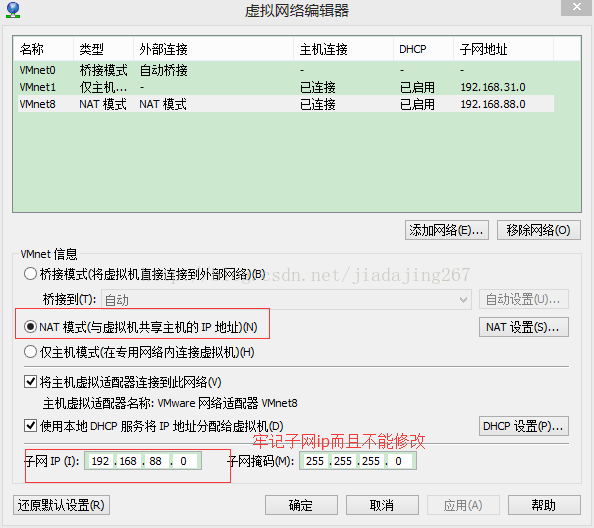Close the 虚拟网络编辑器 dialog
Image resolution: width=594 pixels, height=528 pixels.
[x=577, y=7]
